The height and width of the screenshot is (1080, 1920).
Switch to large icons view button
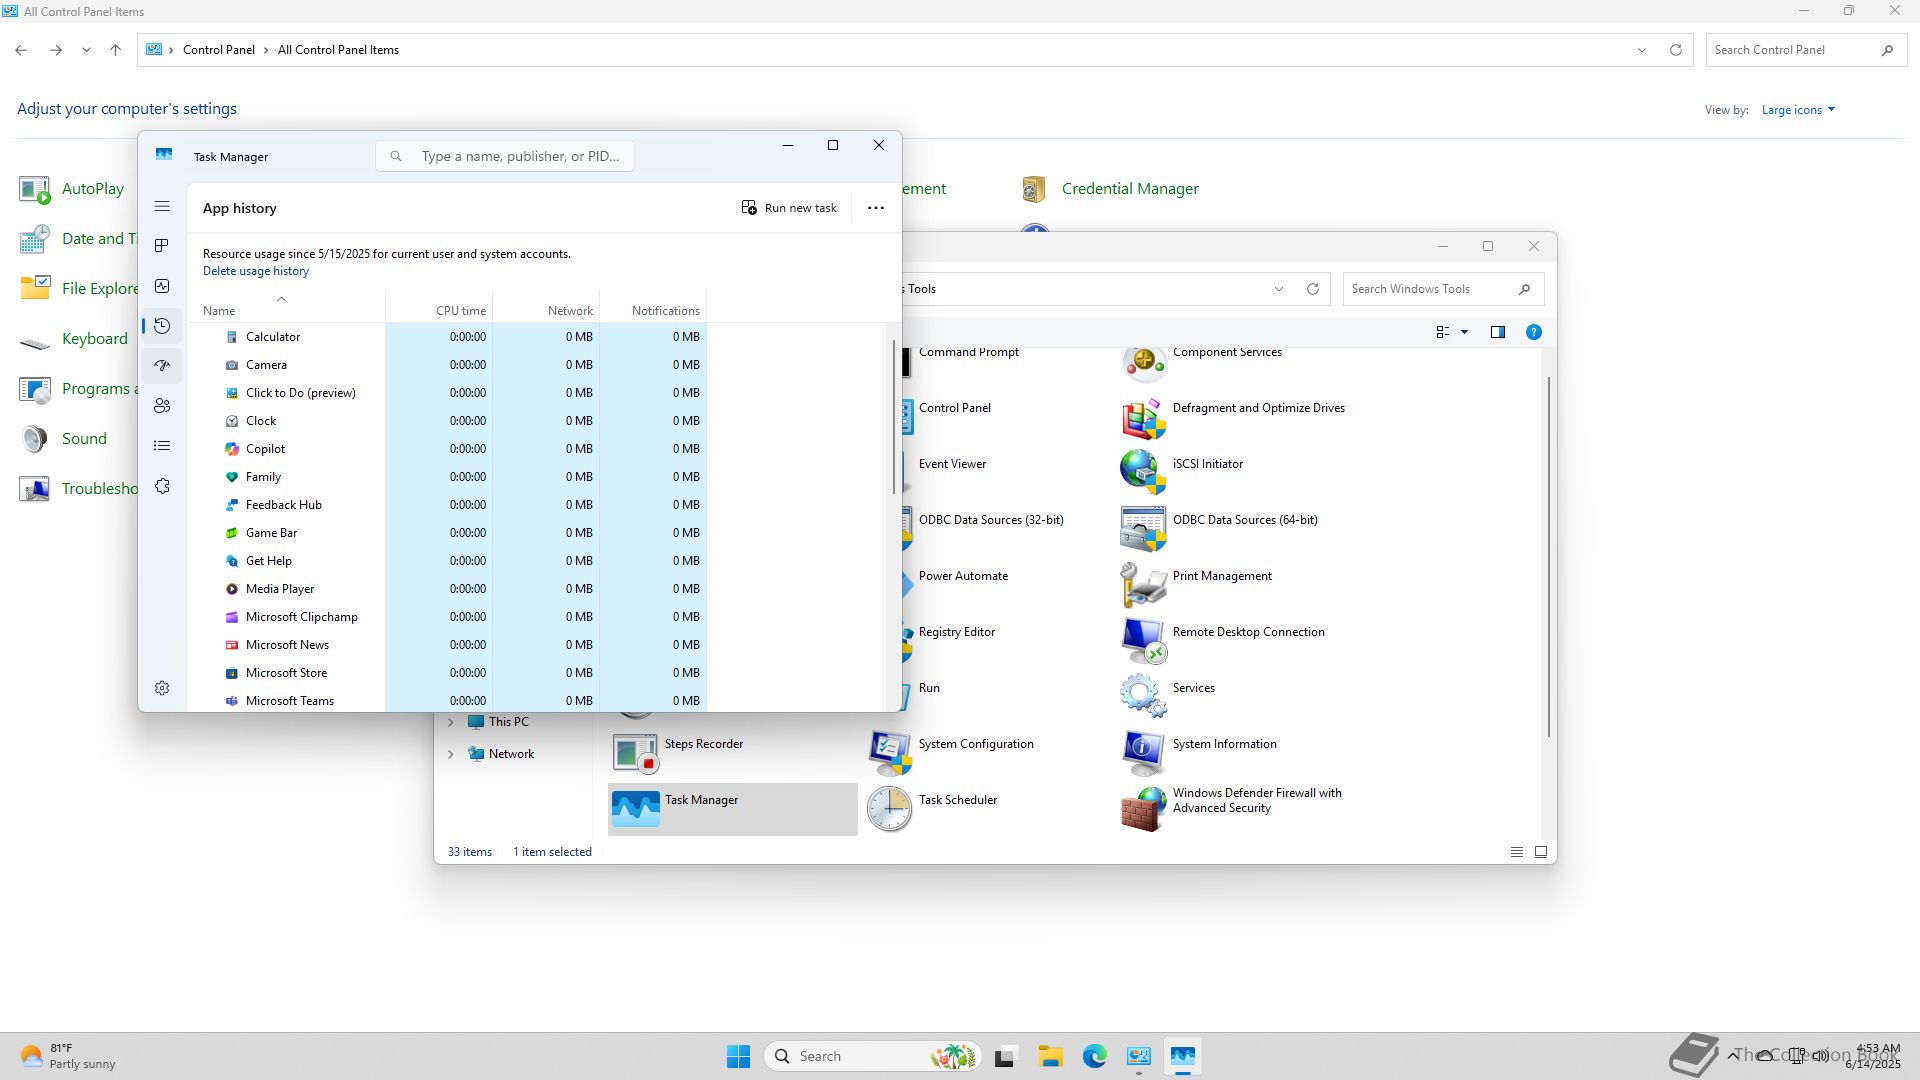click(x=1540, y=852)
